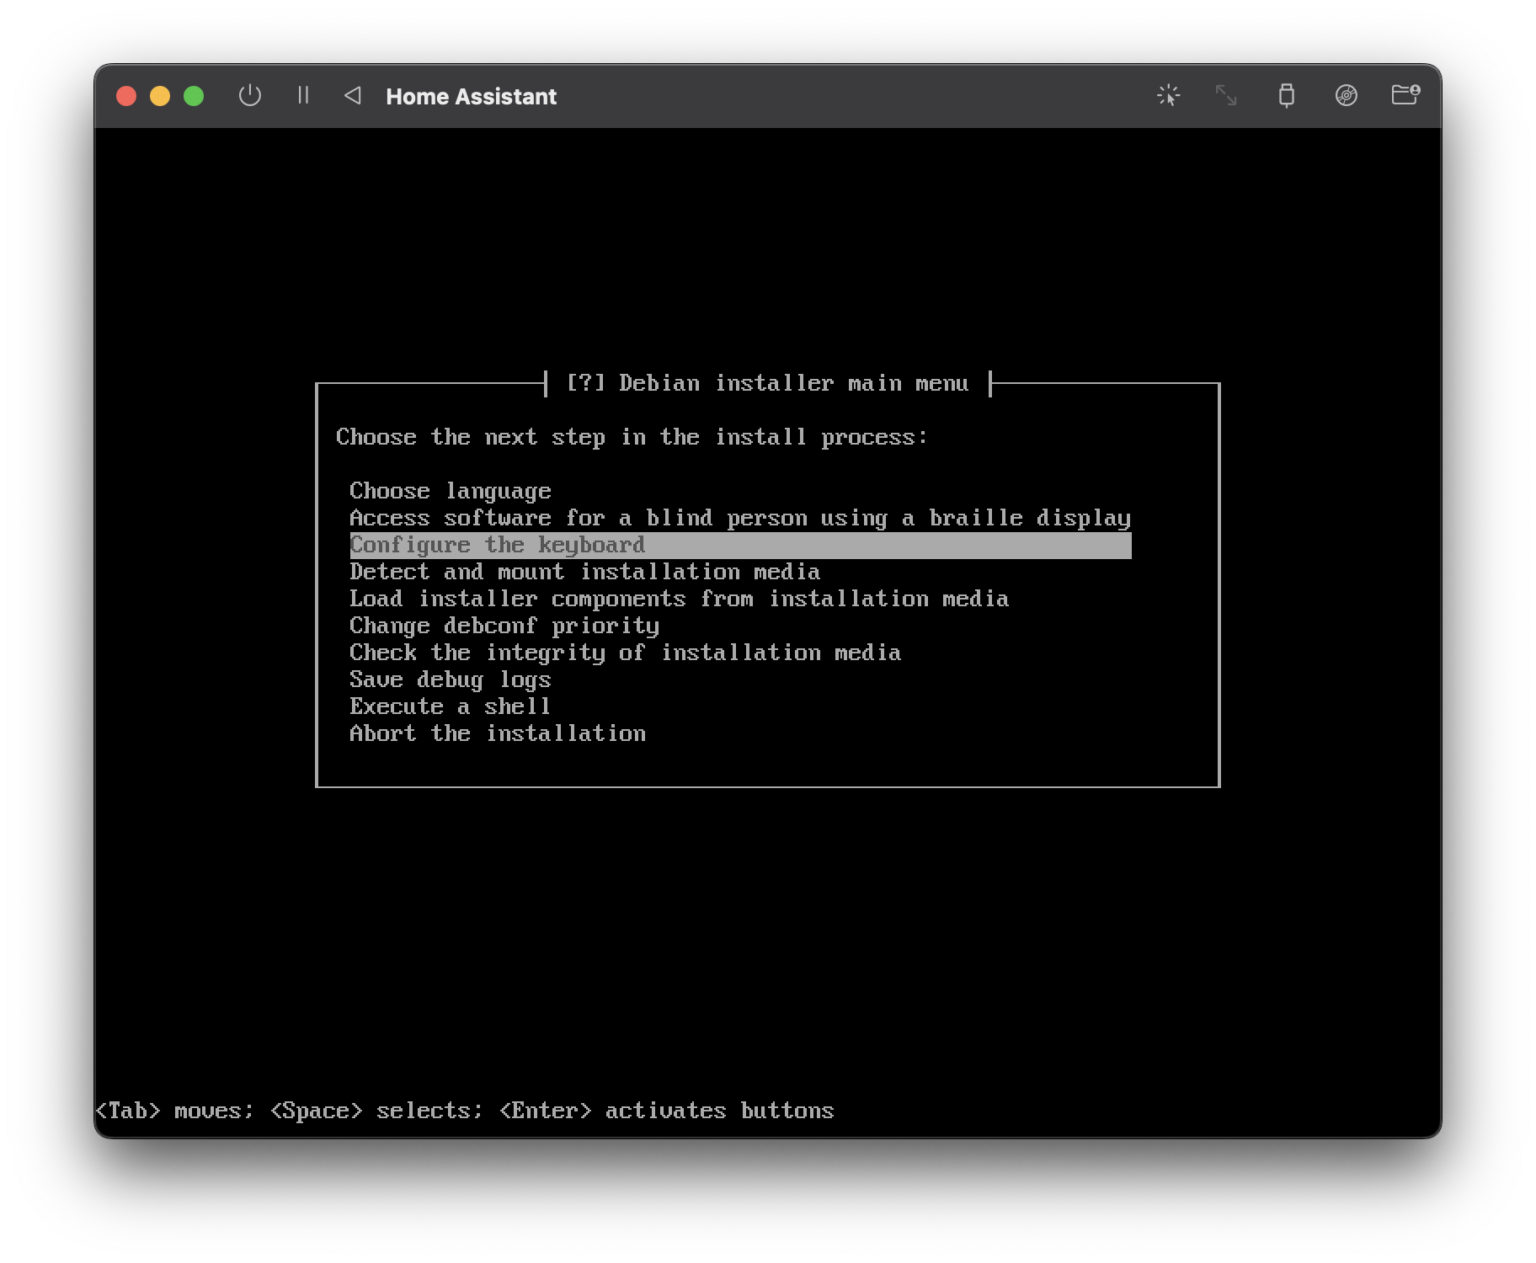Open Load installer components from installation media
1536x1263 pixels.
(x=678, y=598)
